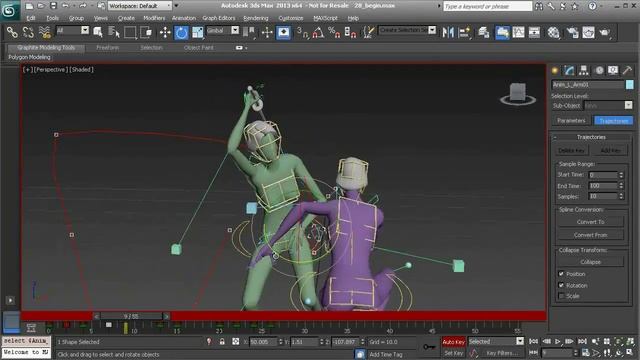Toggle the 3D Snaps icon
The image size is (640, 360).
302,32
